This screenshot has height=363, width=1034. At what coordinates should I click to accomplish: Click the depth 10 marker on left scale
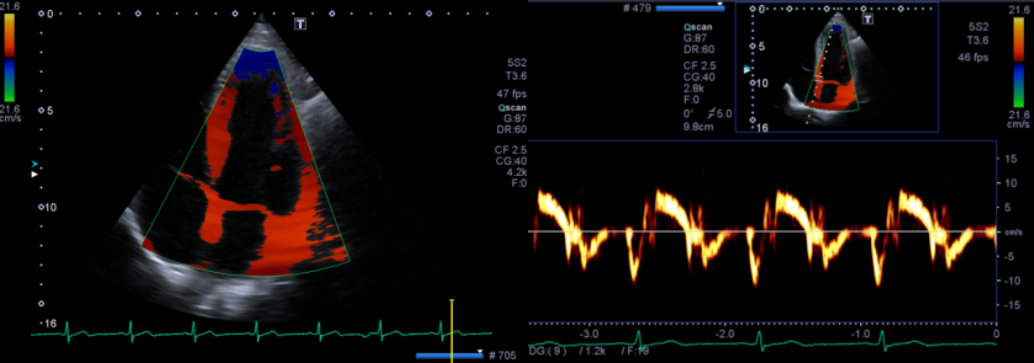(x=49, y=207)
